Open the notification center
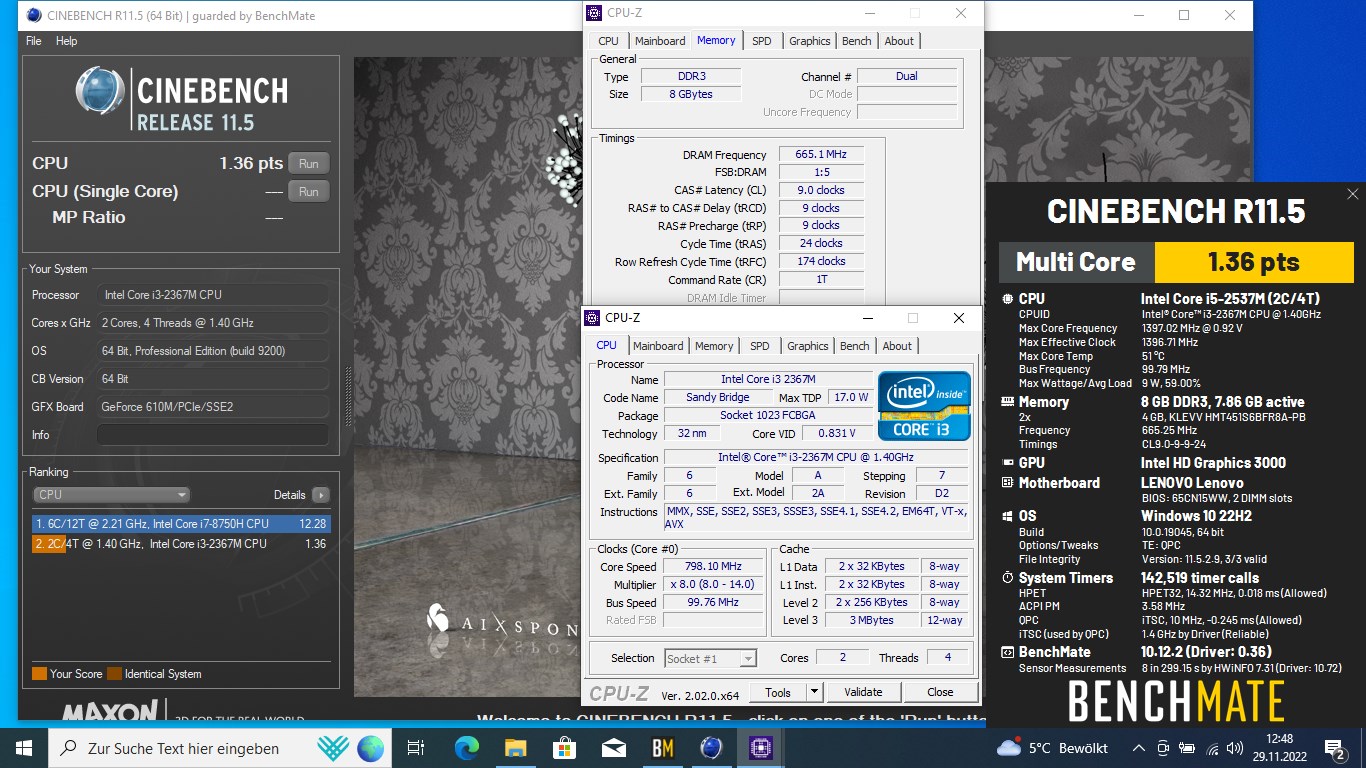The image size is (1366, 768). pos(1335,748)
